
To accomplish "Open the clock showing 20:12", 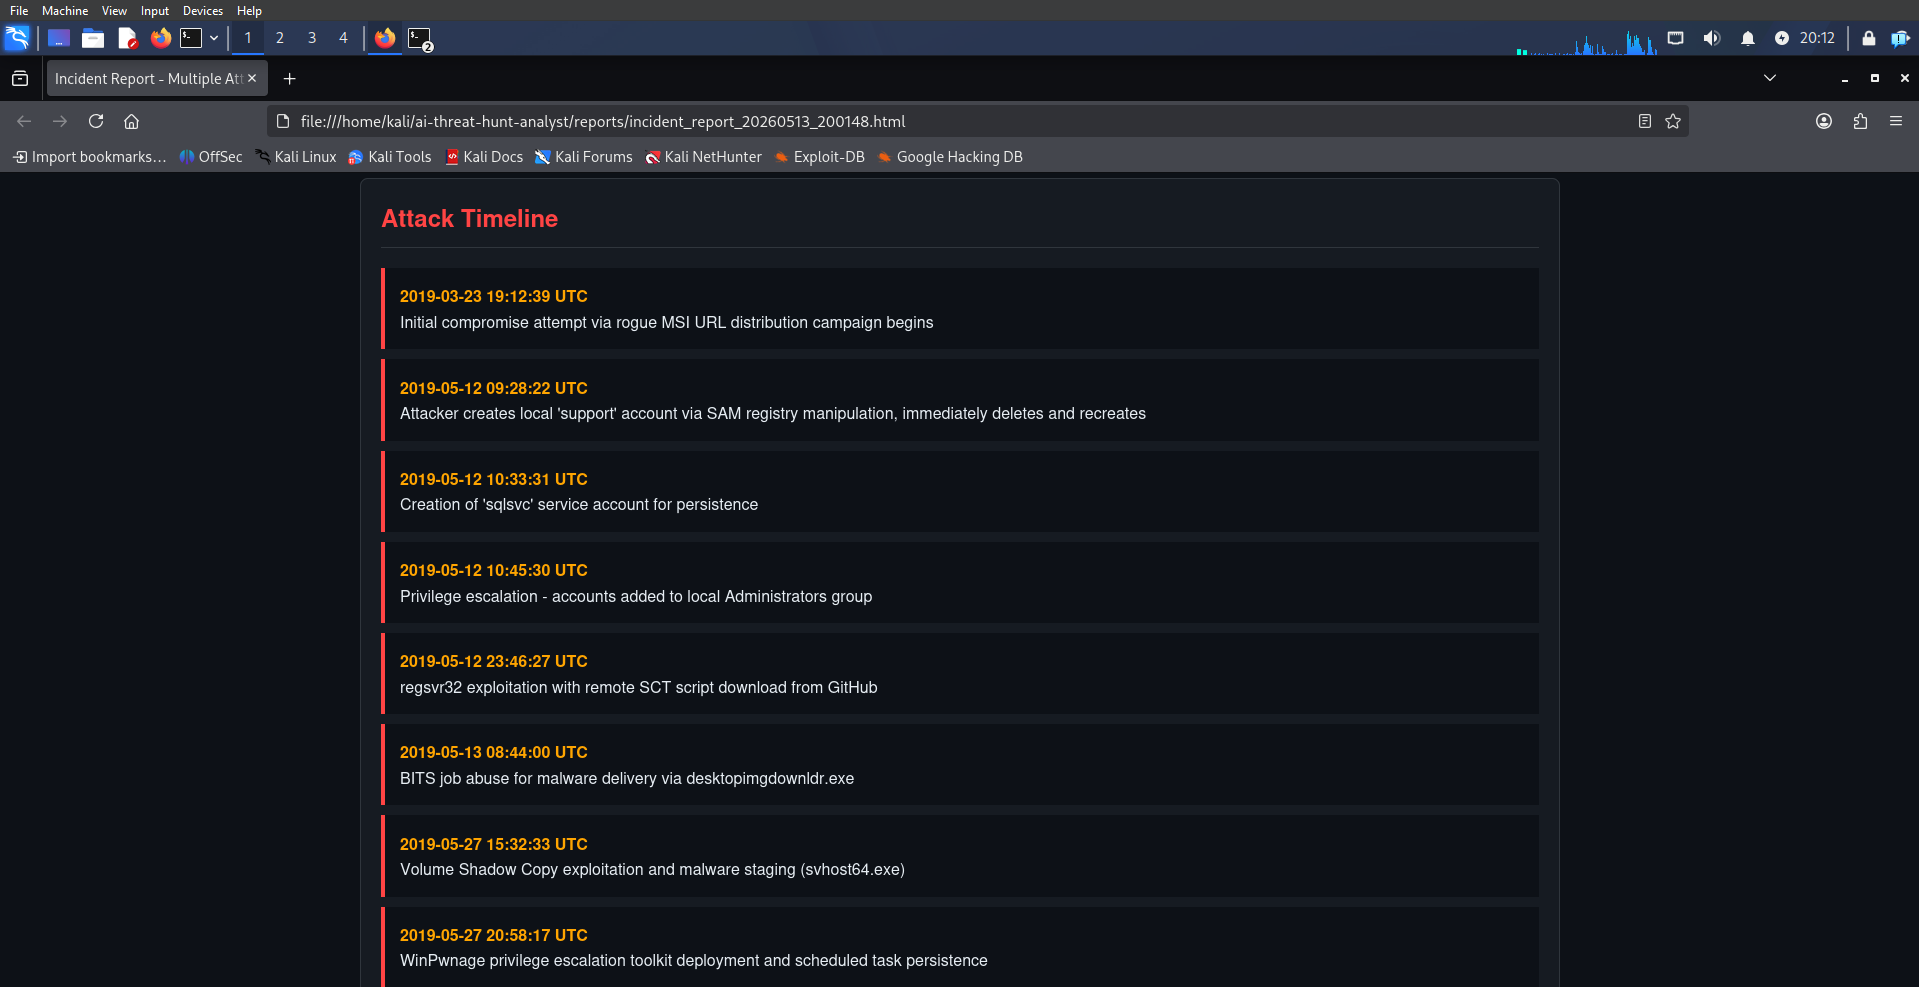I will (x=1817, y=38).
